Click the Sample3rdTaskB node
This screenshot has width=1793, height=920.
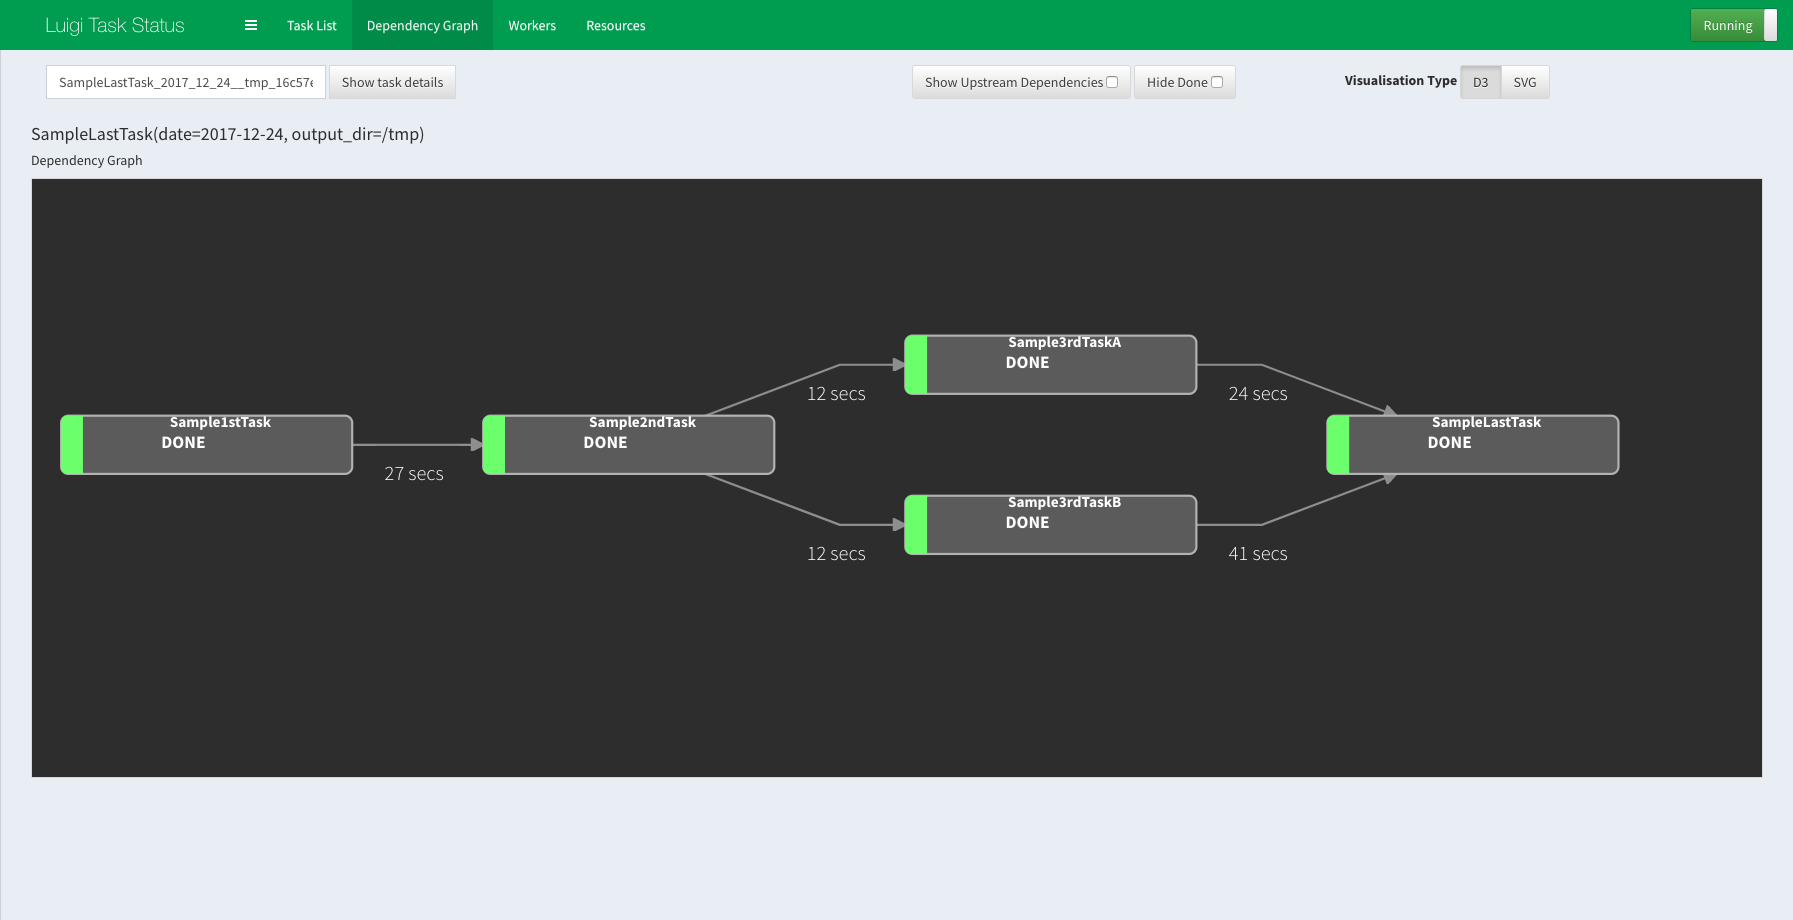(x=1050, y=523)
